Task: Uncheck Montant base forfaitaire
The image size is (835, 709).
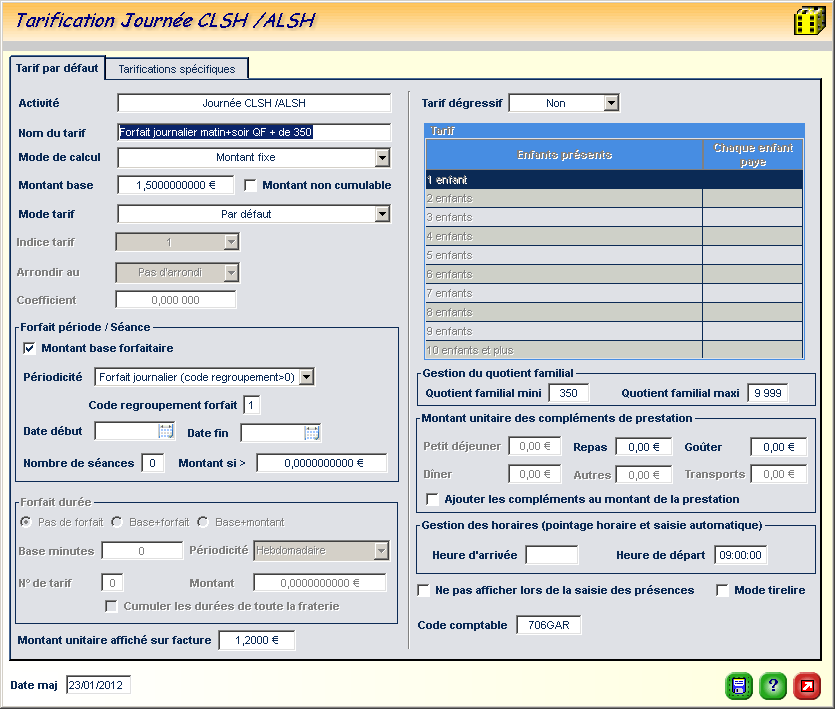Action: pyautogui.click(x=29, y=348)
